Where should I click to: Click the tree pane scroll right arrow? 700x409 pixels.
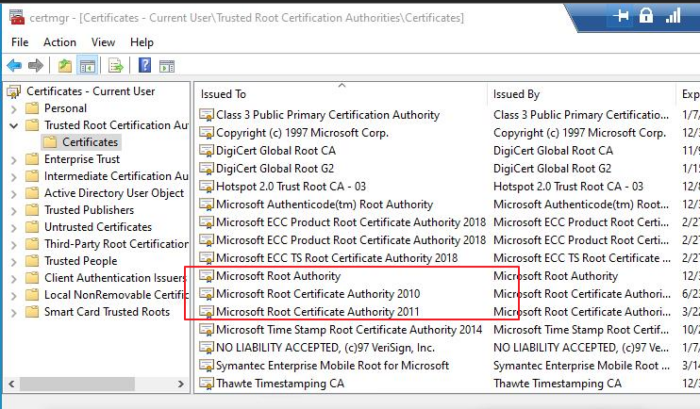click(x=181, y=384)
